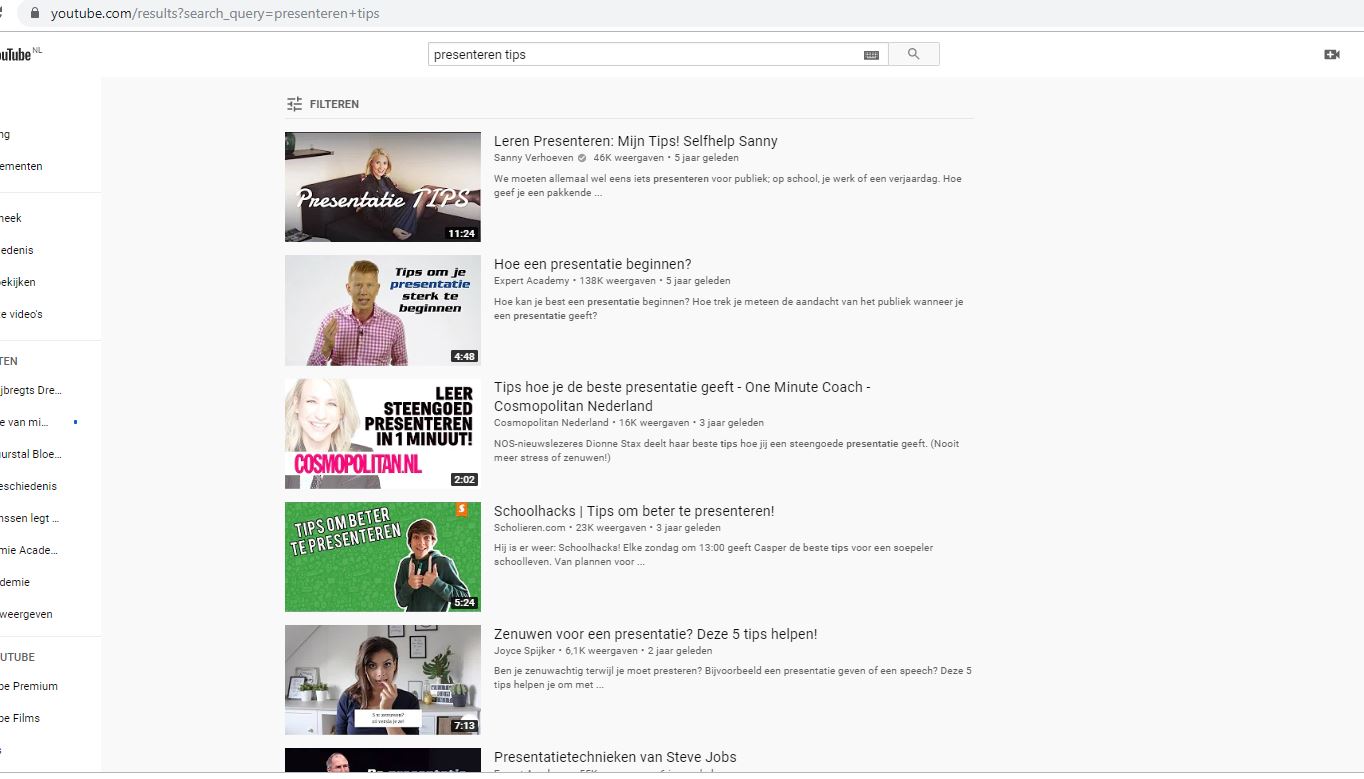Click the YouTube NL logo
This screenshot has height=779, width=1364.
click(x=20, y=54)
